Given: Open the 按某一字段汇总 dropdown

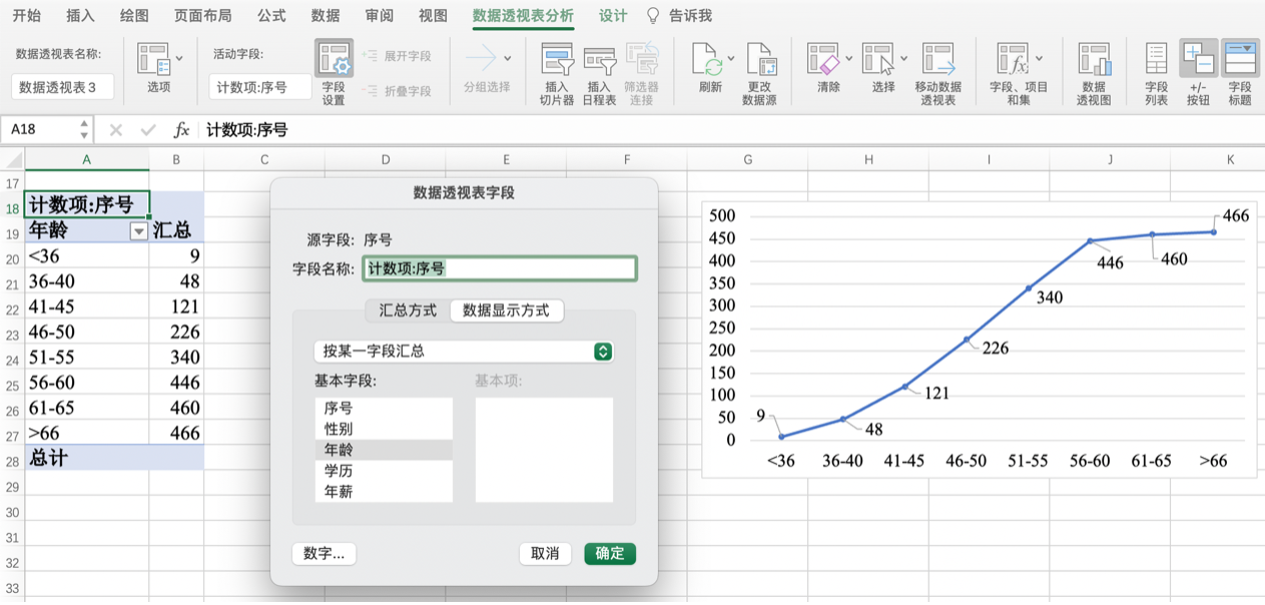Looking at the screenshot, I should [602, 351].
